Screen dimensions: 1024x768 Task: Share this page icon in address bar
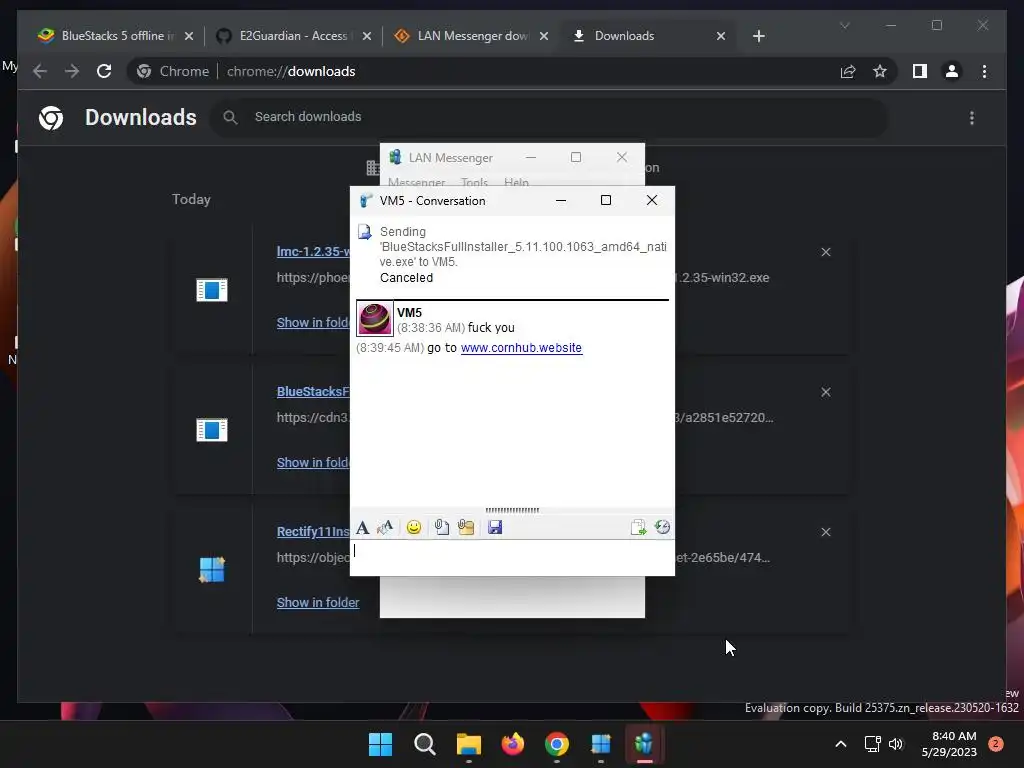point(848,71)
